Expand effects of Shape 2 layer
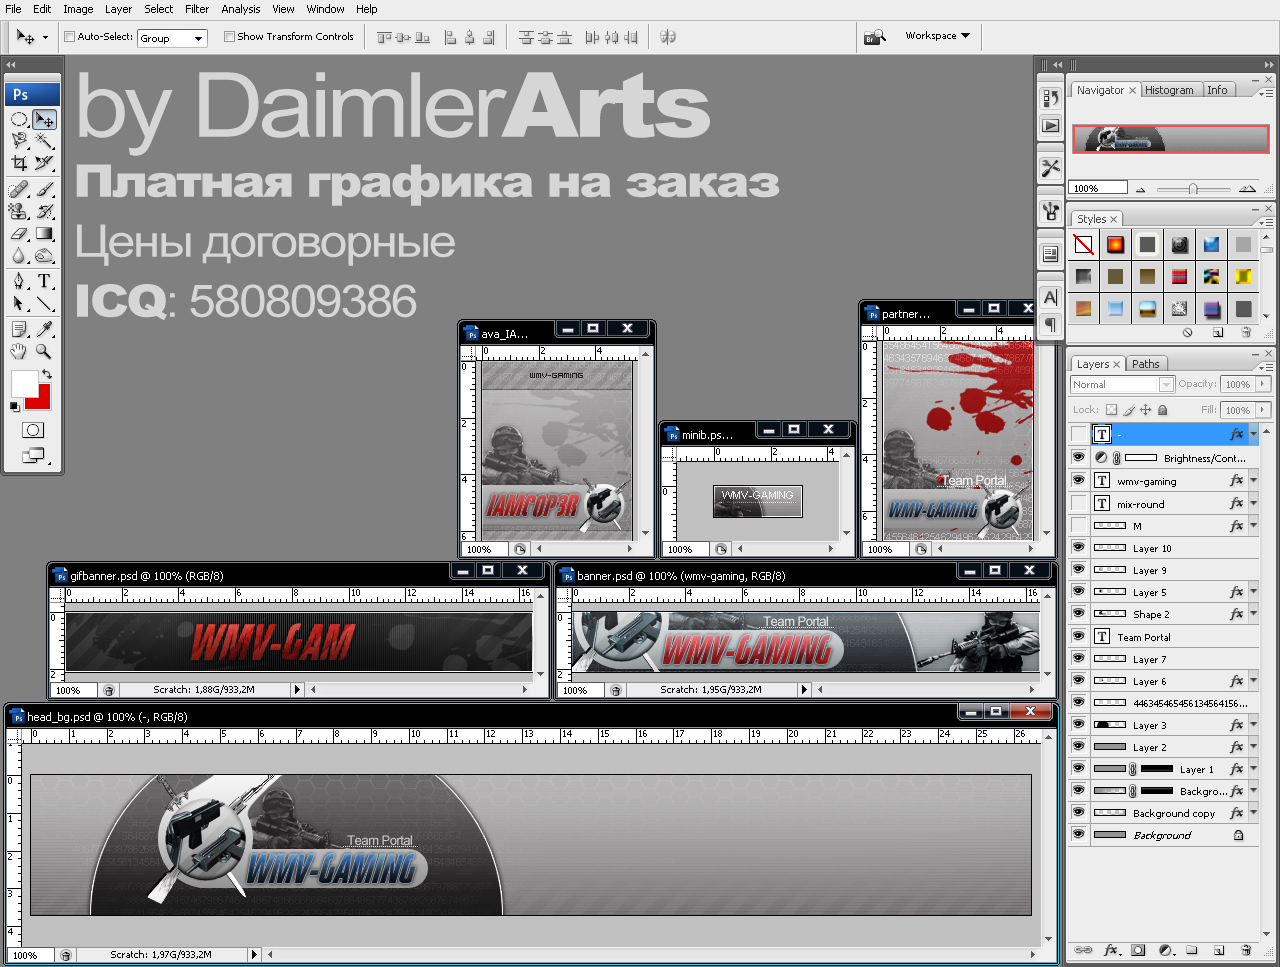 click(1253, 614)
